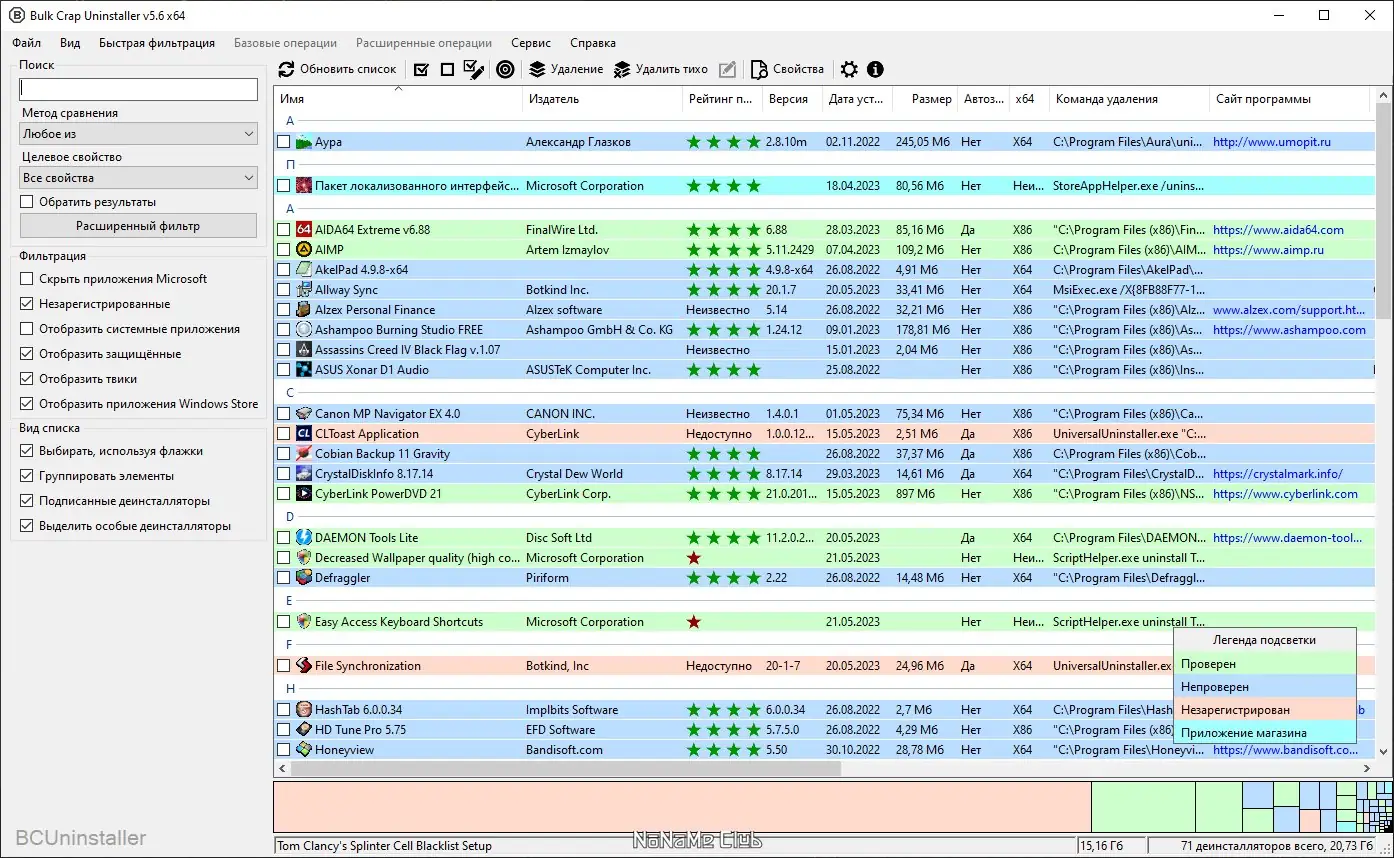This screenshot has width=1394, height=858.
Task: Click the select-all checked box toolbar icon
Action: point(421,69)
